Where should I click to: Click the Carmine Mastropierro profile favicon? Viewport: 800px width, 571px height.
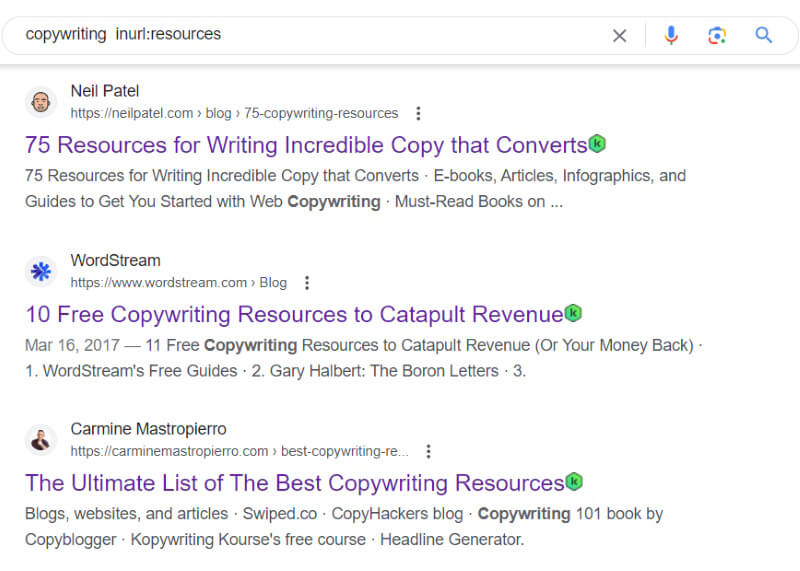click(41, 440)
